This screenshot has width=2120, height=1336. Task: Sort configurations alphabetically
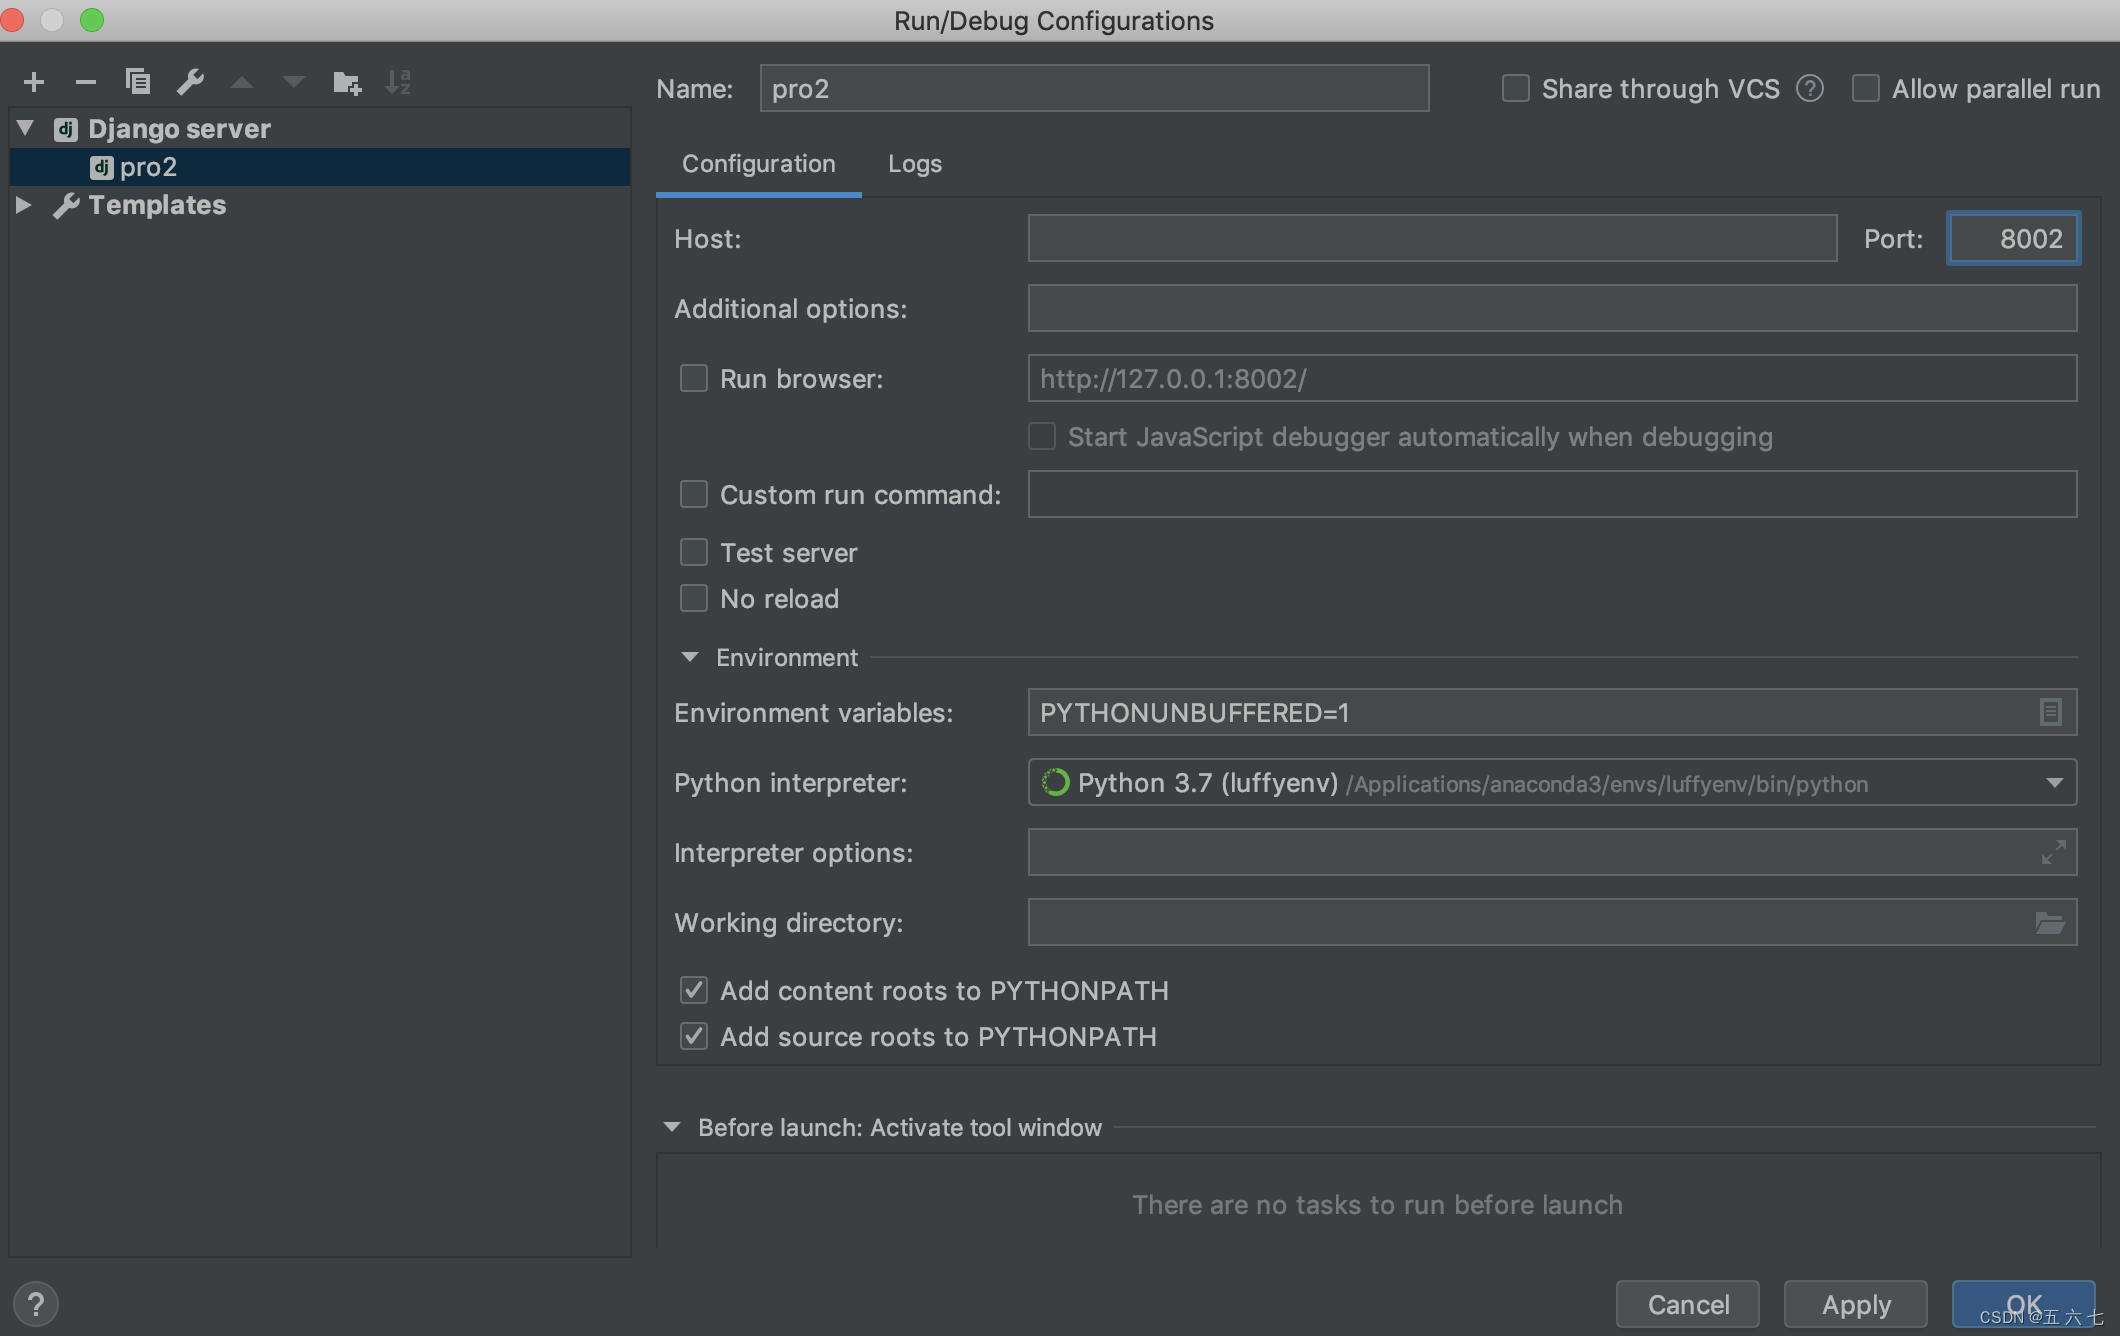coord(398,82)
